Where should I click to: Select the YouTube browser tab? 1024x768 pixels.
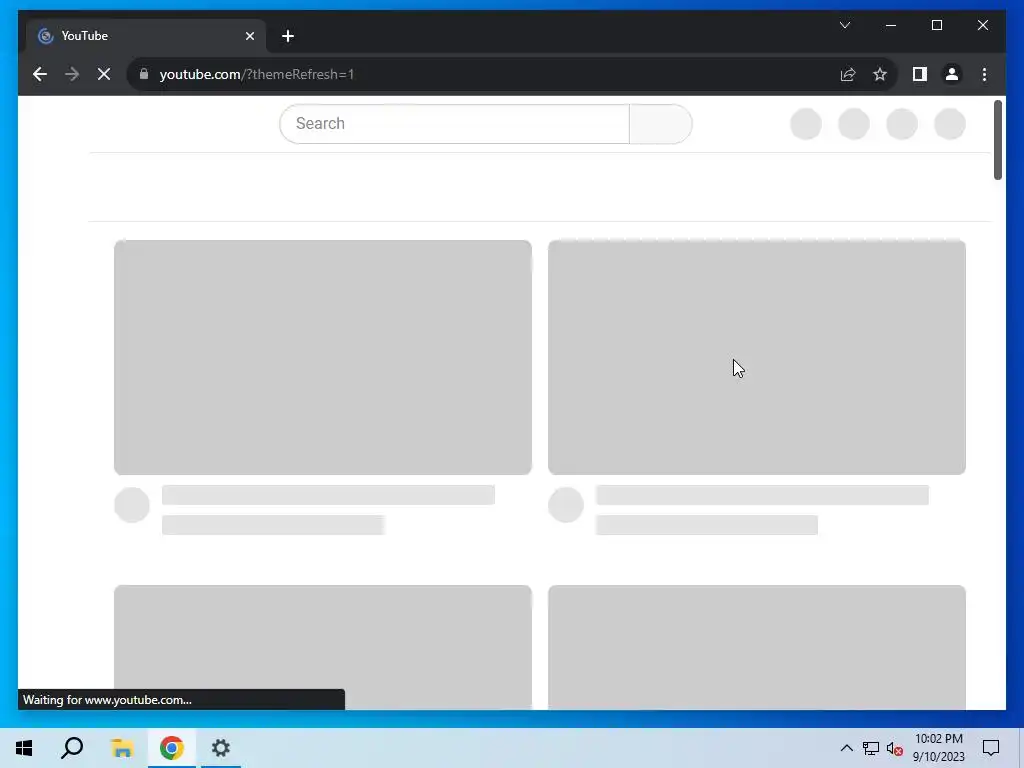(146, 36)
